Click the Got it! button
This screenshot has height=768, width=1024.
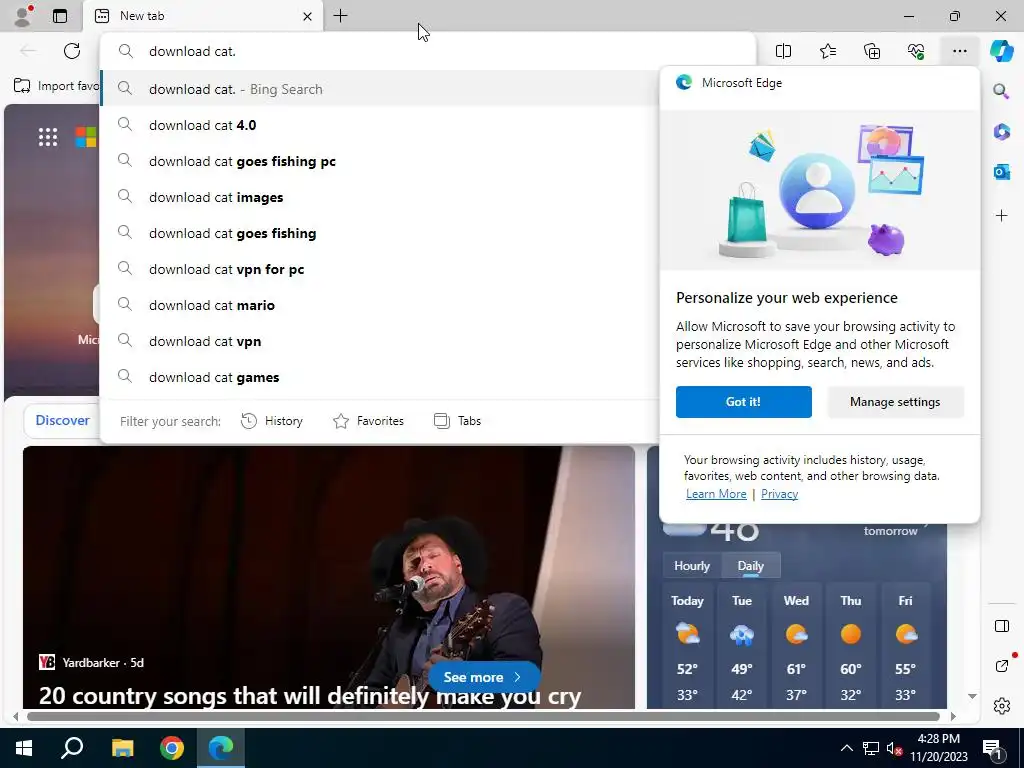click(743, 402)
